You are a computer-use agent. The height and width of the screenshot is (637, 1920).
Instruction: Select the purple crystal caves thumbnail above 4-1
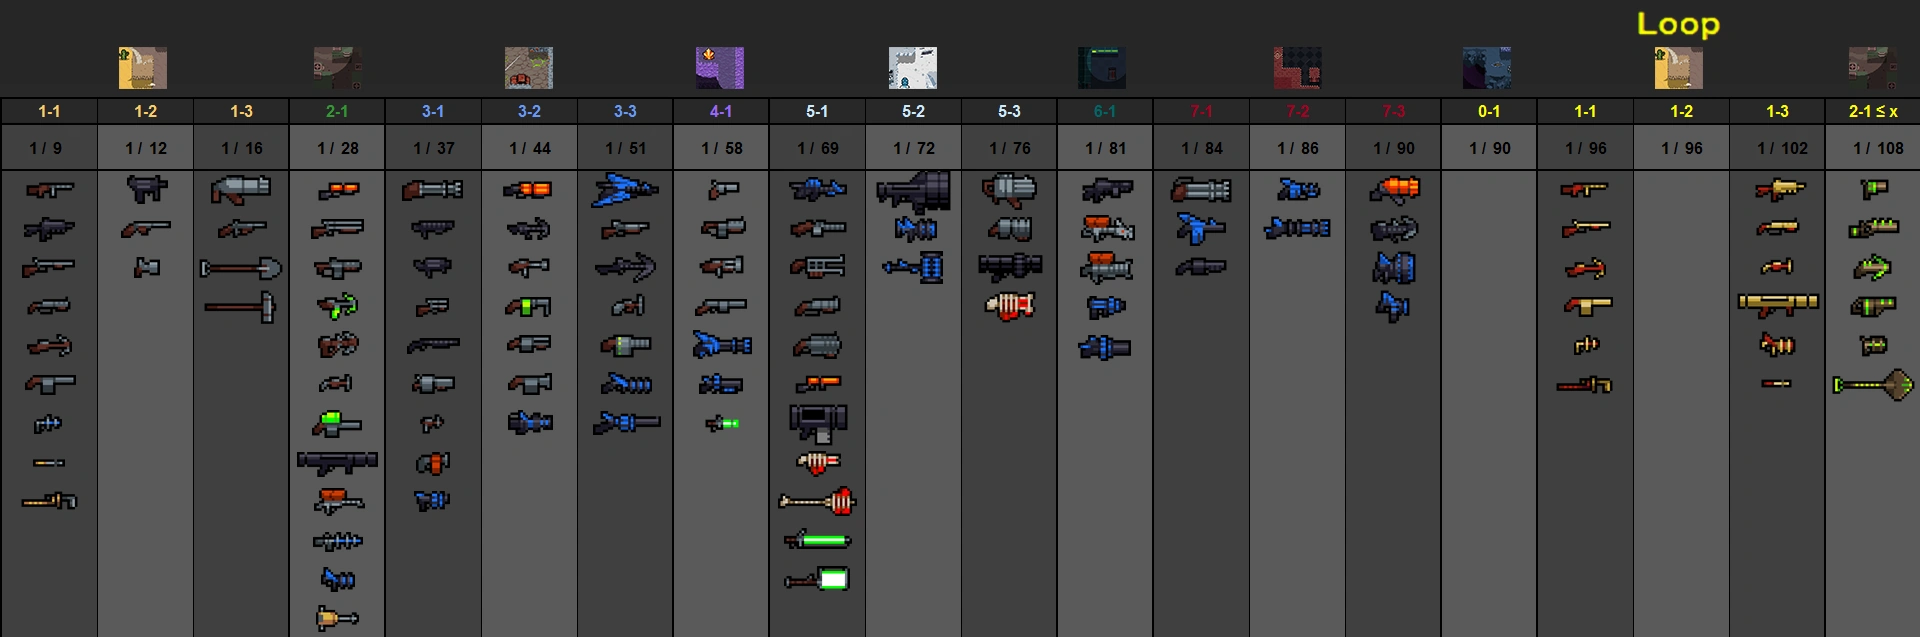(x=720, y=68)
